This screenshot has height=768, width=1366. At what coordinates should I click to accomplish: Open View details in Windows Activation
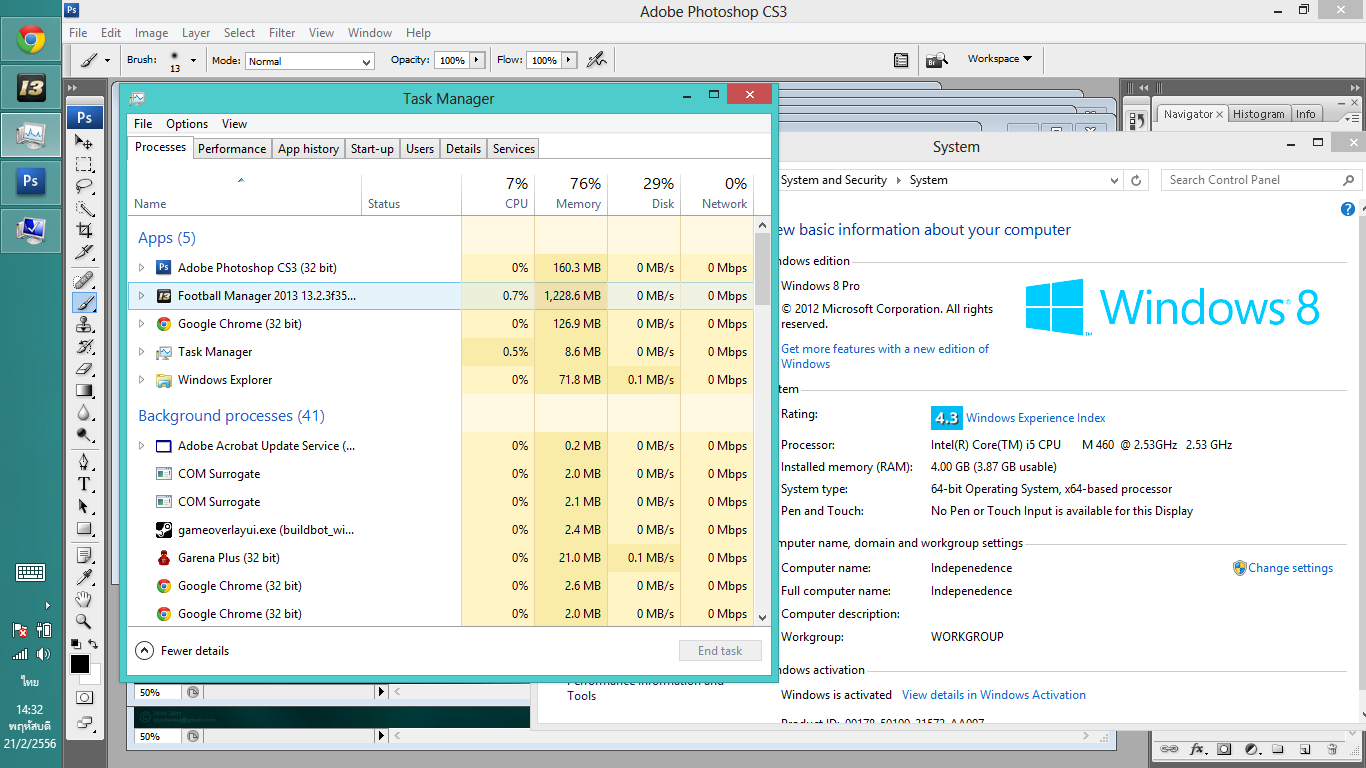pos(994,695)
